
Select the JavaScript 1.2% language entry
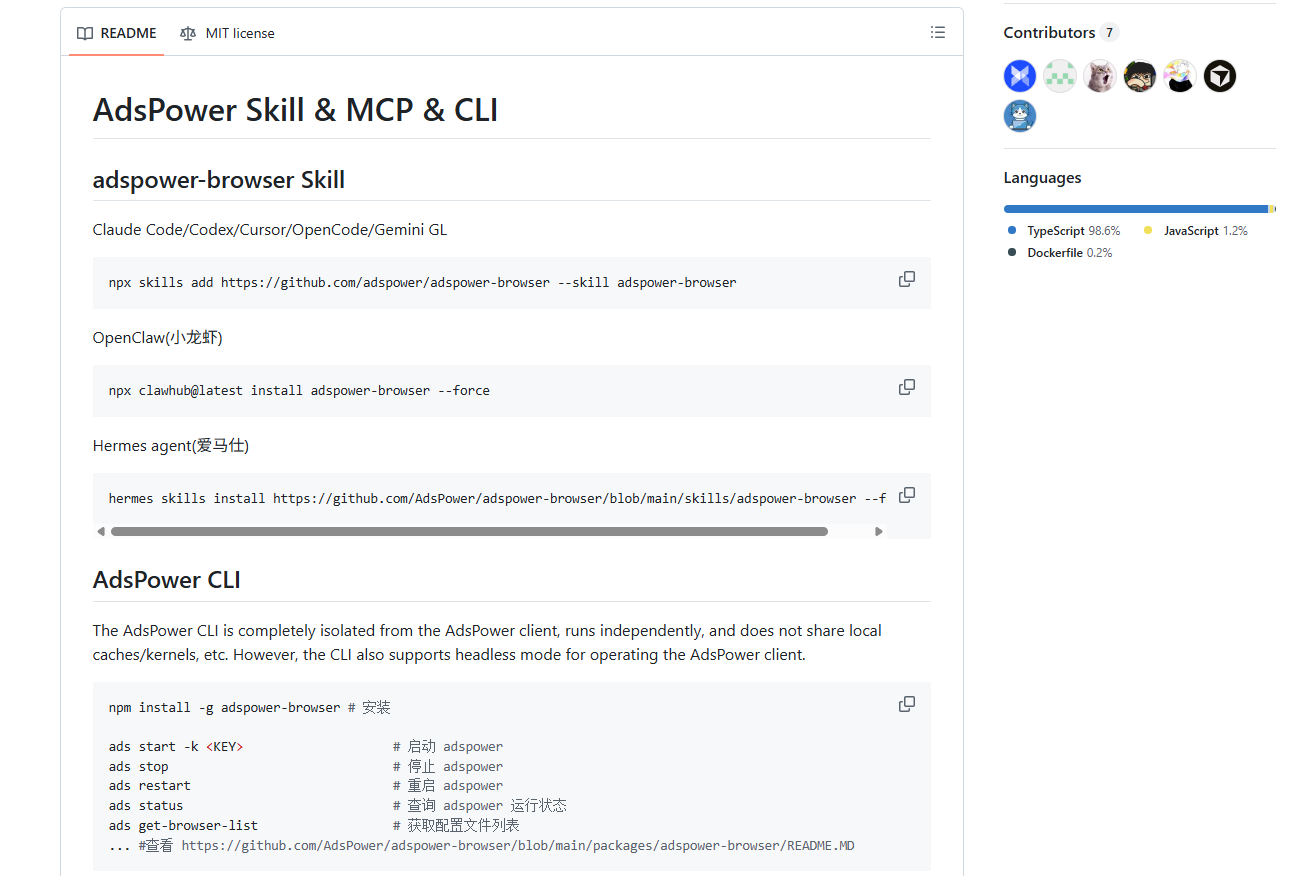point(1197,231)
